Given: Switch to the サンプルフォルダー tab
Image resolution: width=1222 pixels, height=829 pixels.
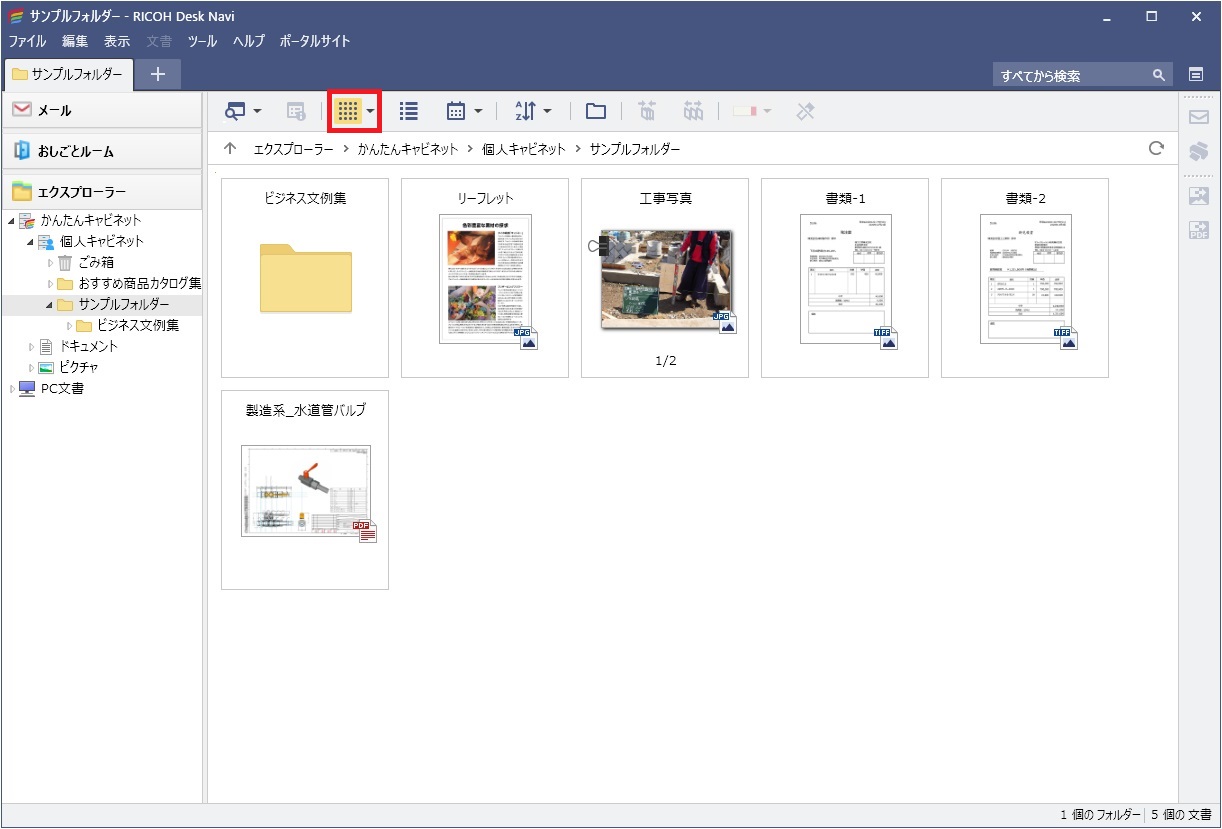Looking at the screenshot, I should 68,74.
